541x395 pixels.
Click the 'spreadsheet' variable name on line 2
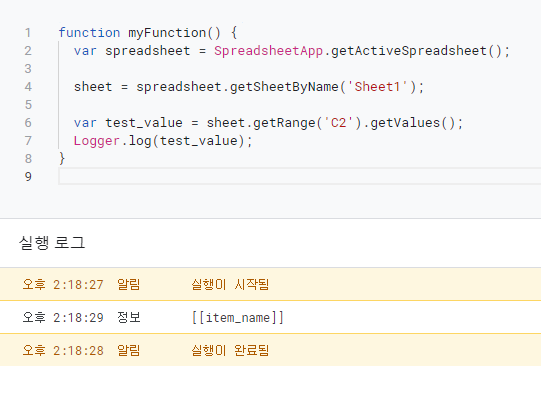[x=147, y=51]
